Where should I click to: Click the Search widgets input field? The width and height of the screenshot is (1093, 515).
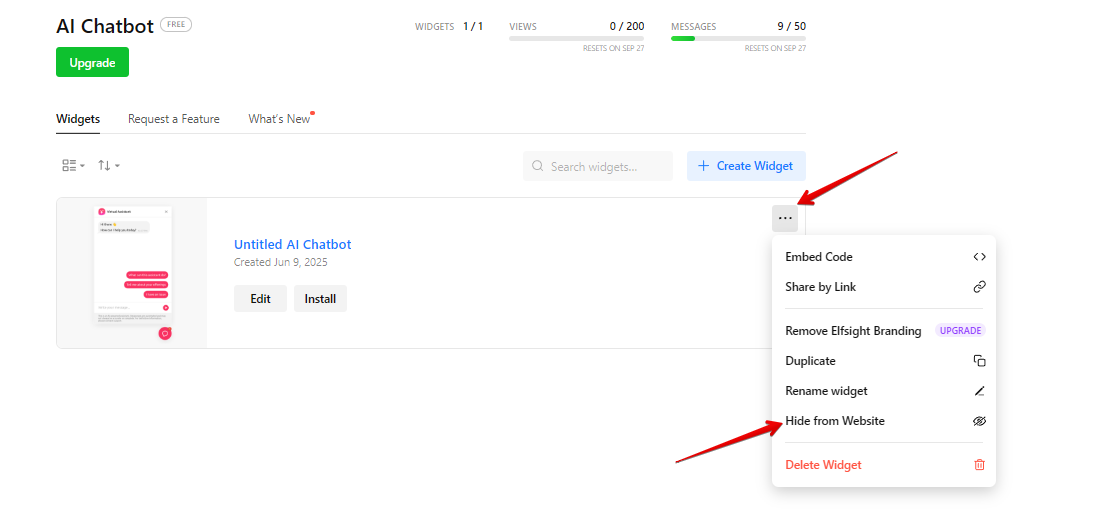tap(598, 166)
